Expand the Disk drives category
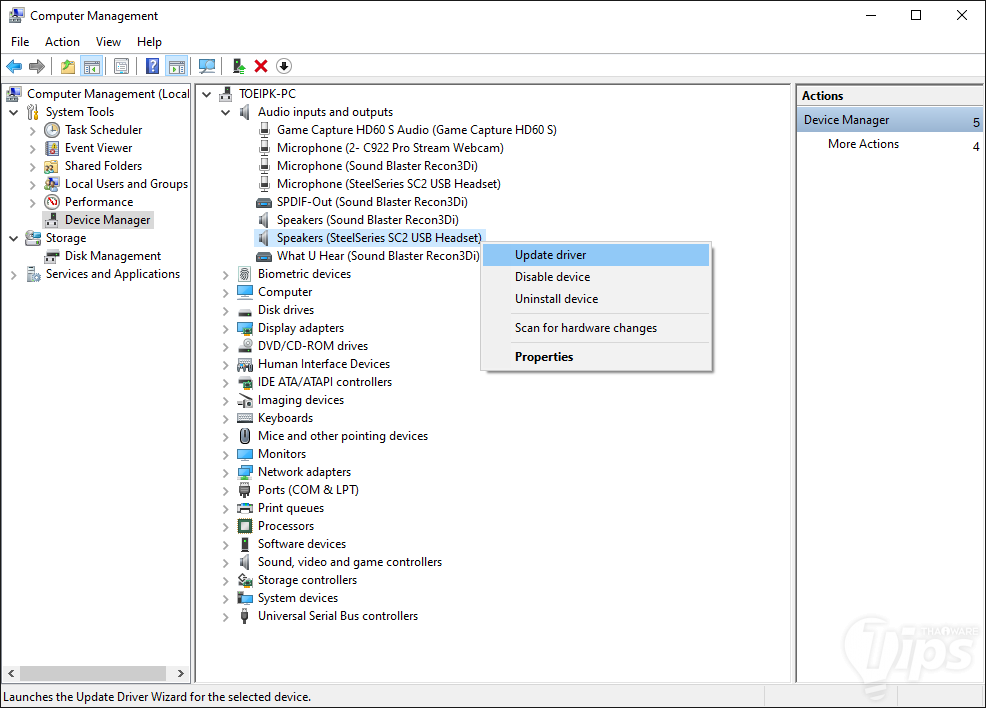This screenshot has width=986, height=708. (225, 311)
